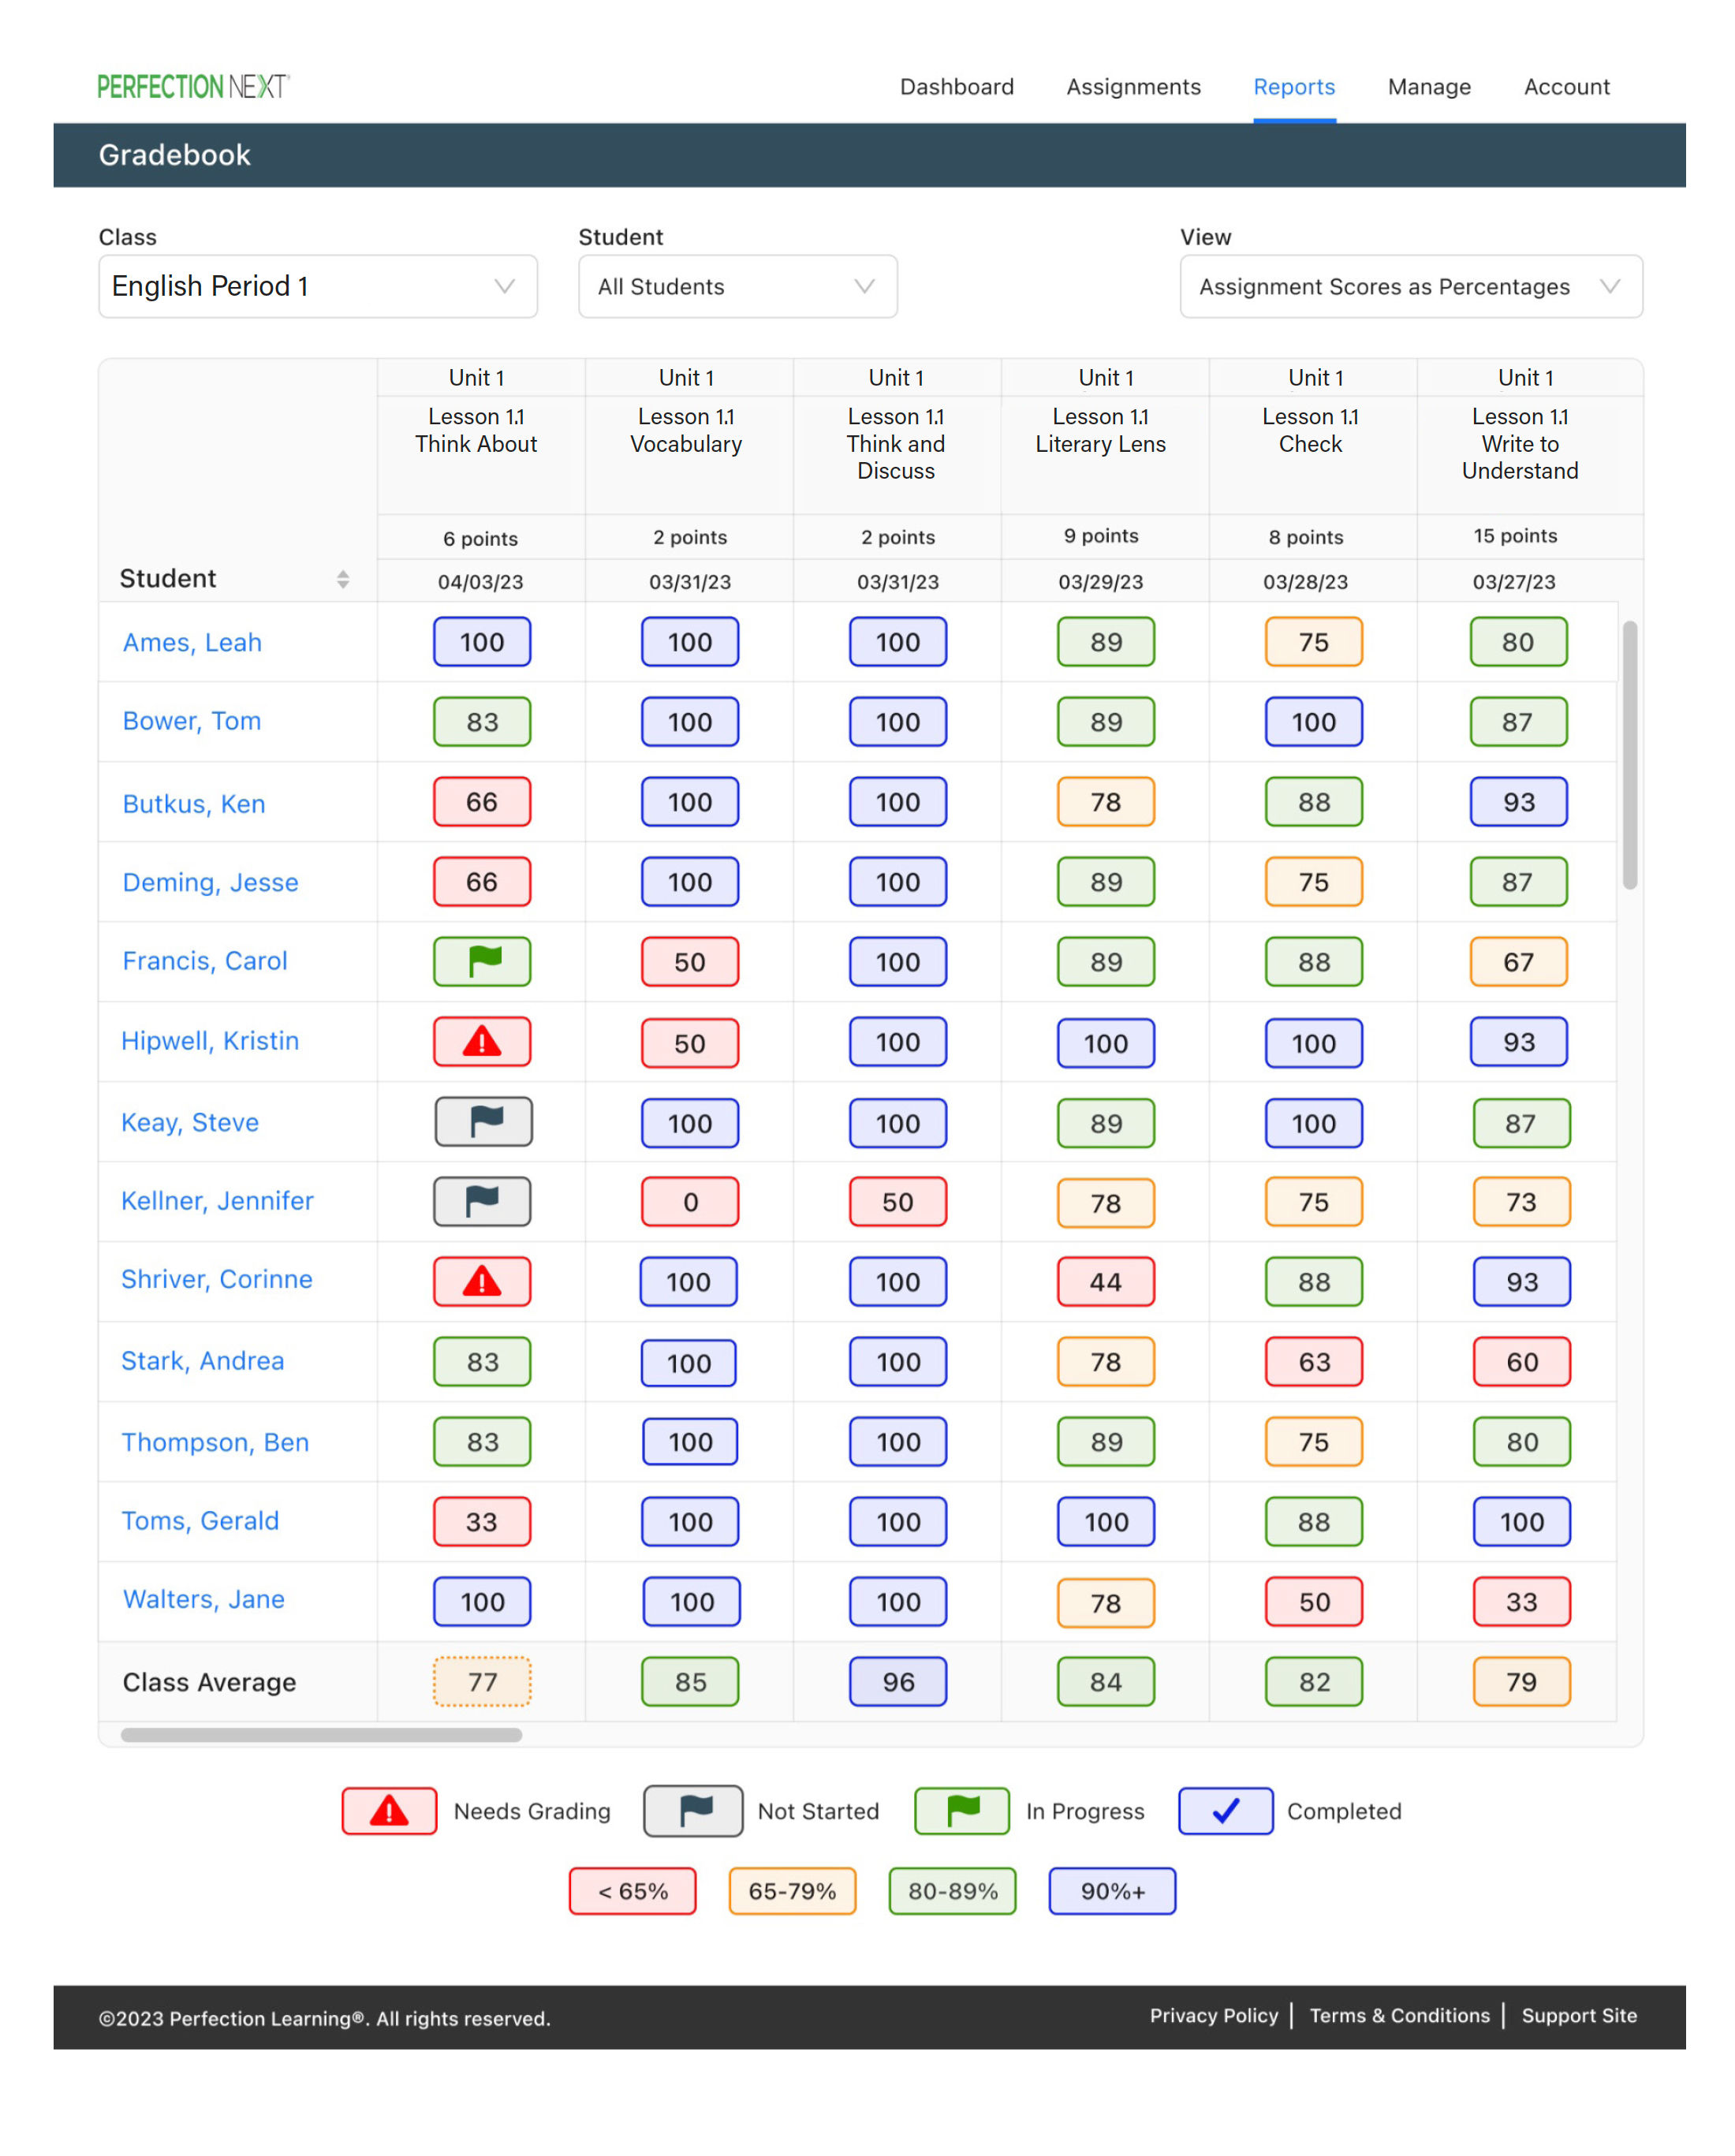Click the Perfection Next logo
Viewport: 1735px width, 2156px height.
193,87
